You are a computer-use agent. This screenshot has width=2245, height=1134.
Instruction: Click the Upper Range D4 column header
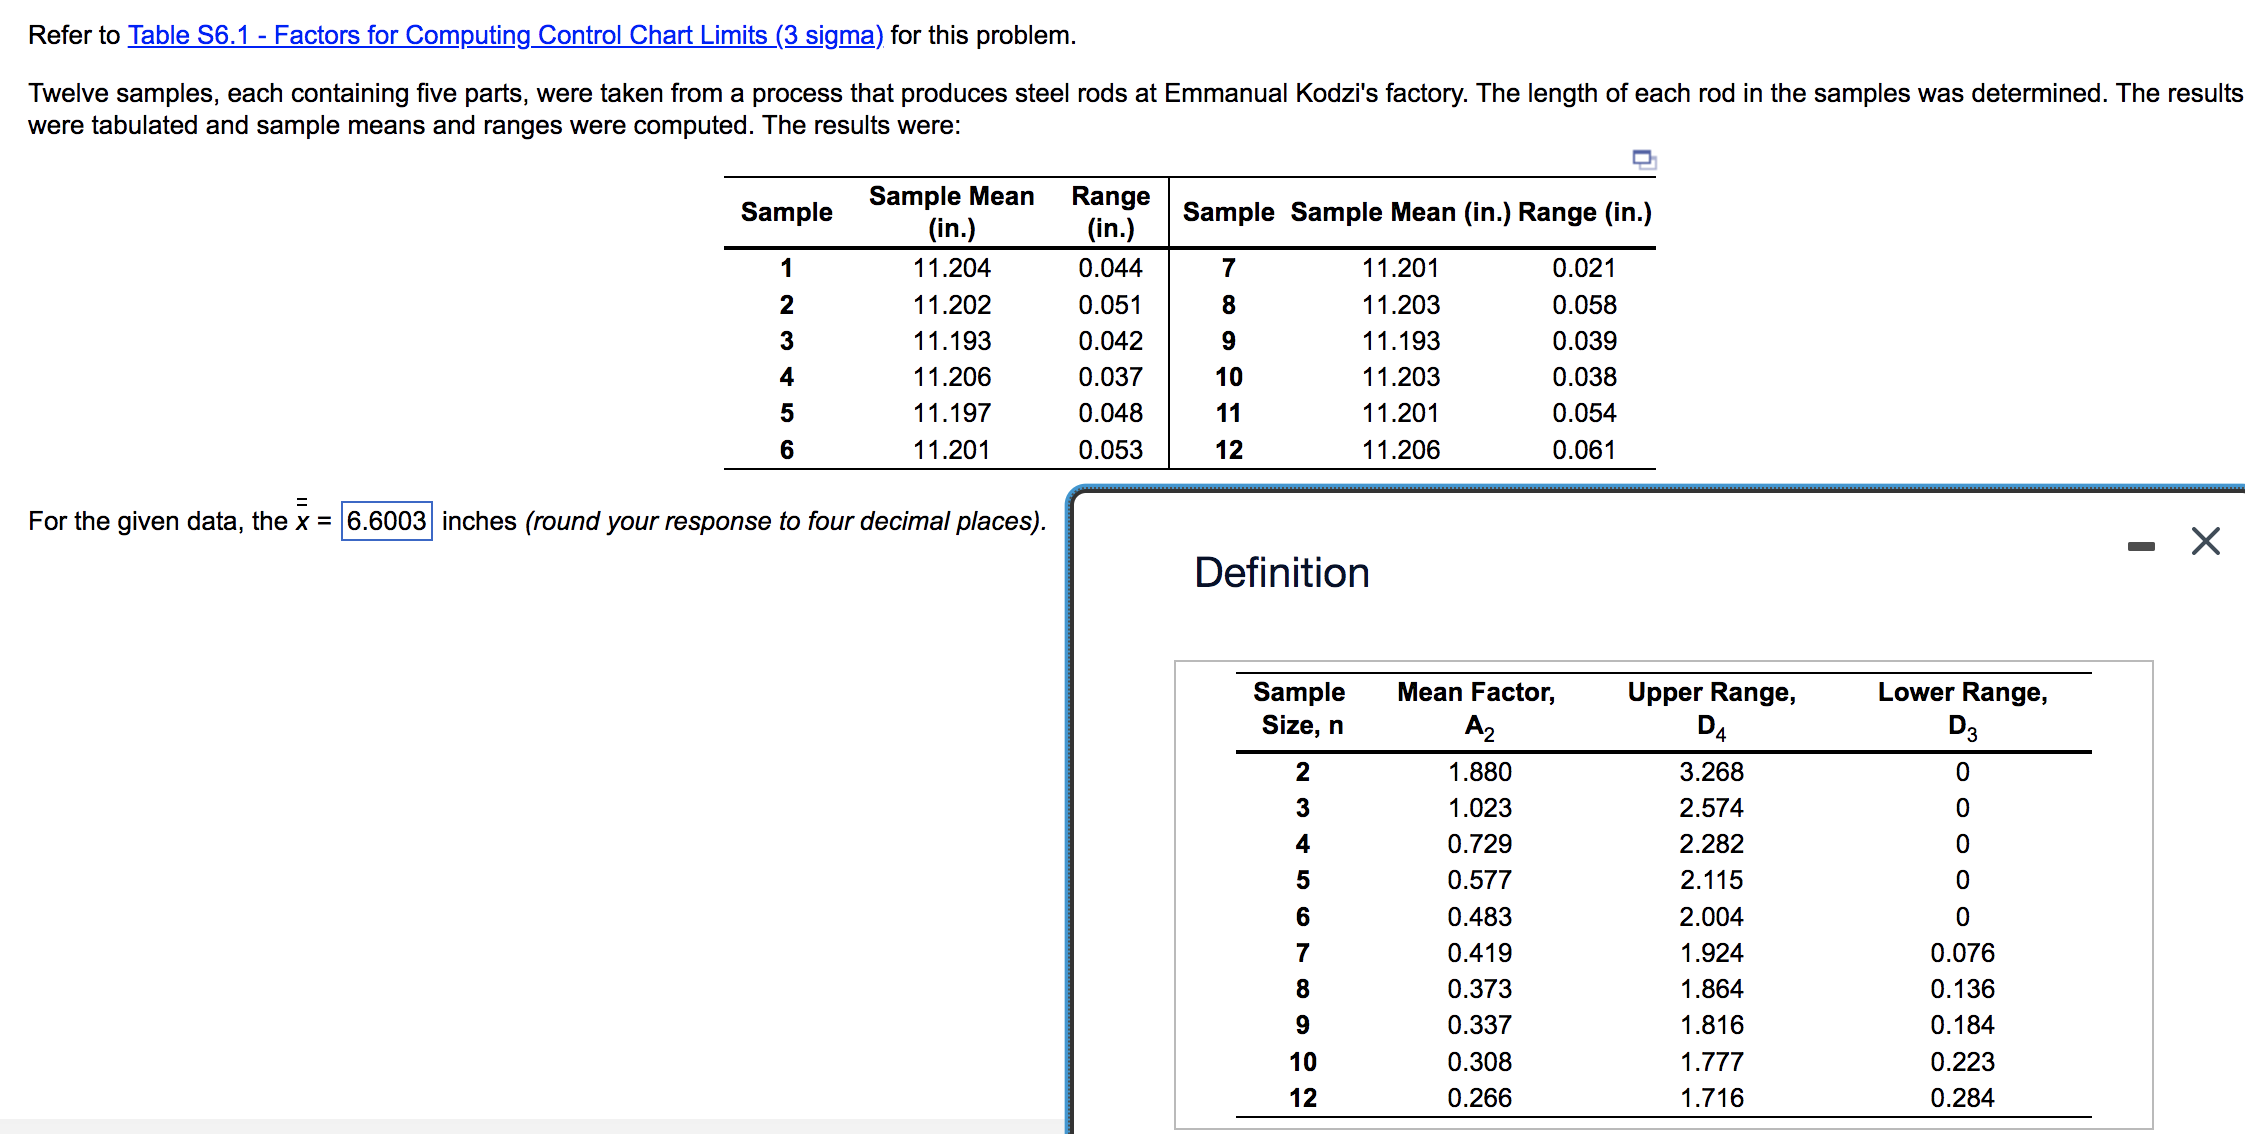coord(1712,707)
